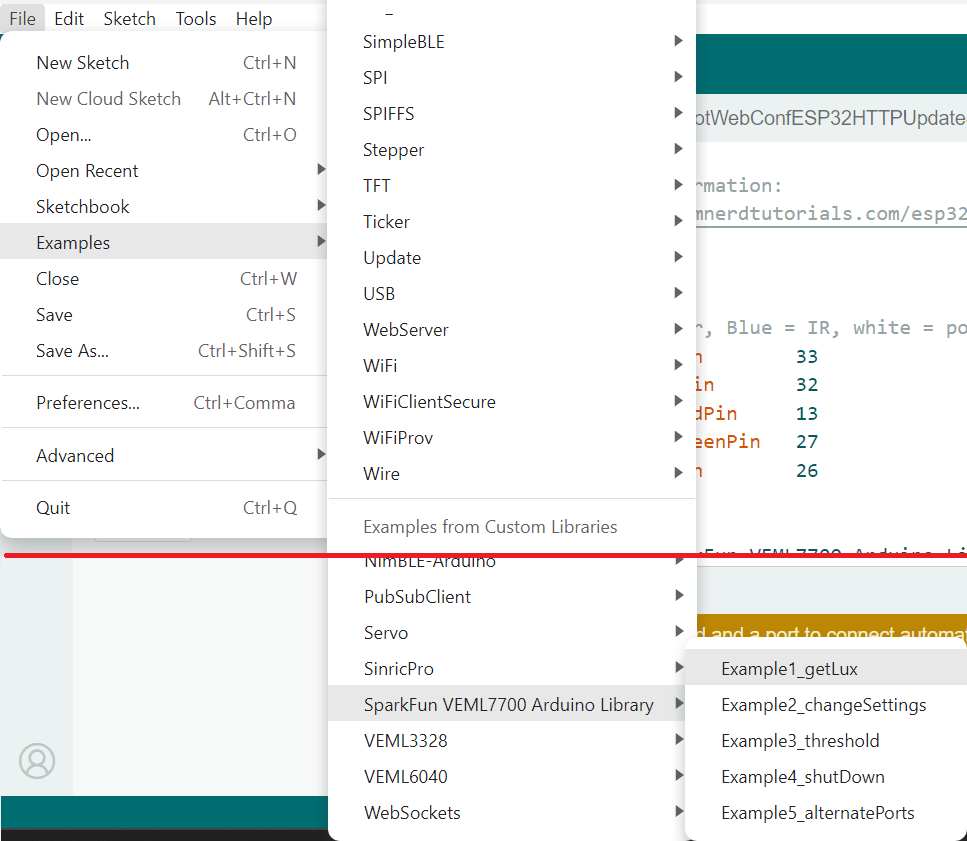Open USB examples submenu
This screenshot has height=841, width=967.
(x=512, y=293)
